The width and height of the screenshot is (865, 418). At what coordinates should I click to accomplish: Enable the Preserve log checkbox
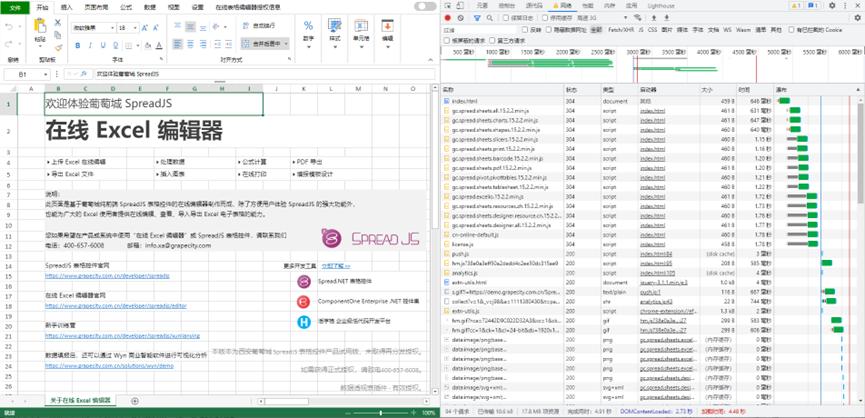pyautogui.click(x=506, y=18)
